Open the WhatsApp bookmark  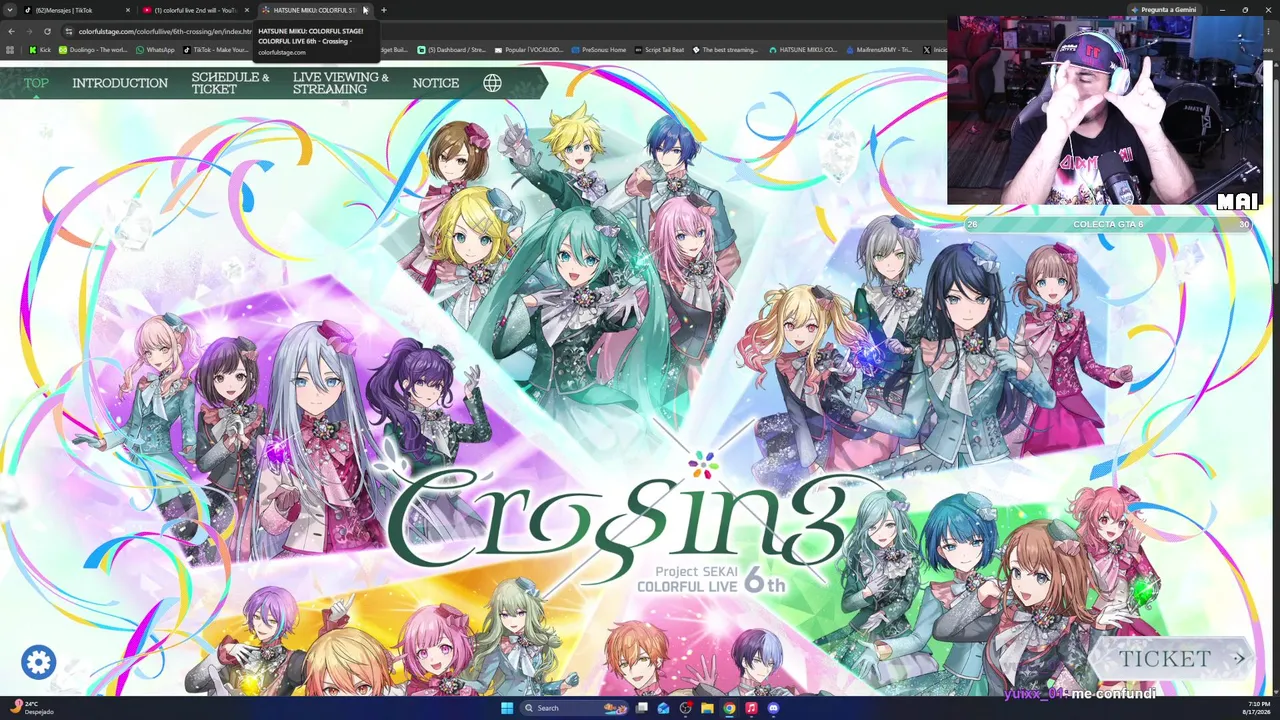pyautogui.click(x=155, y=49)
